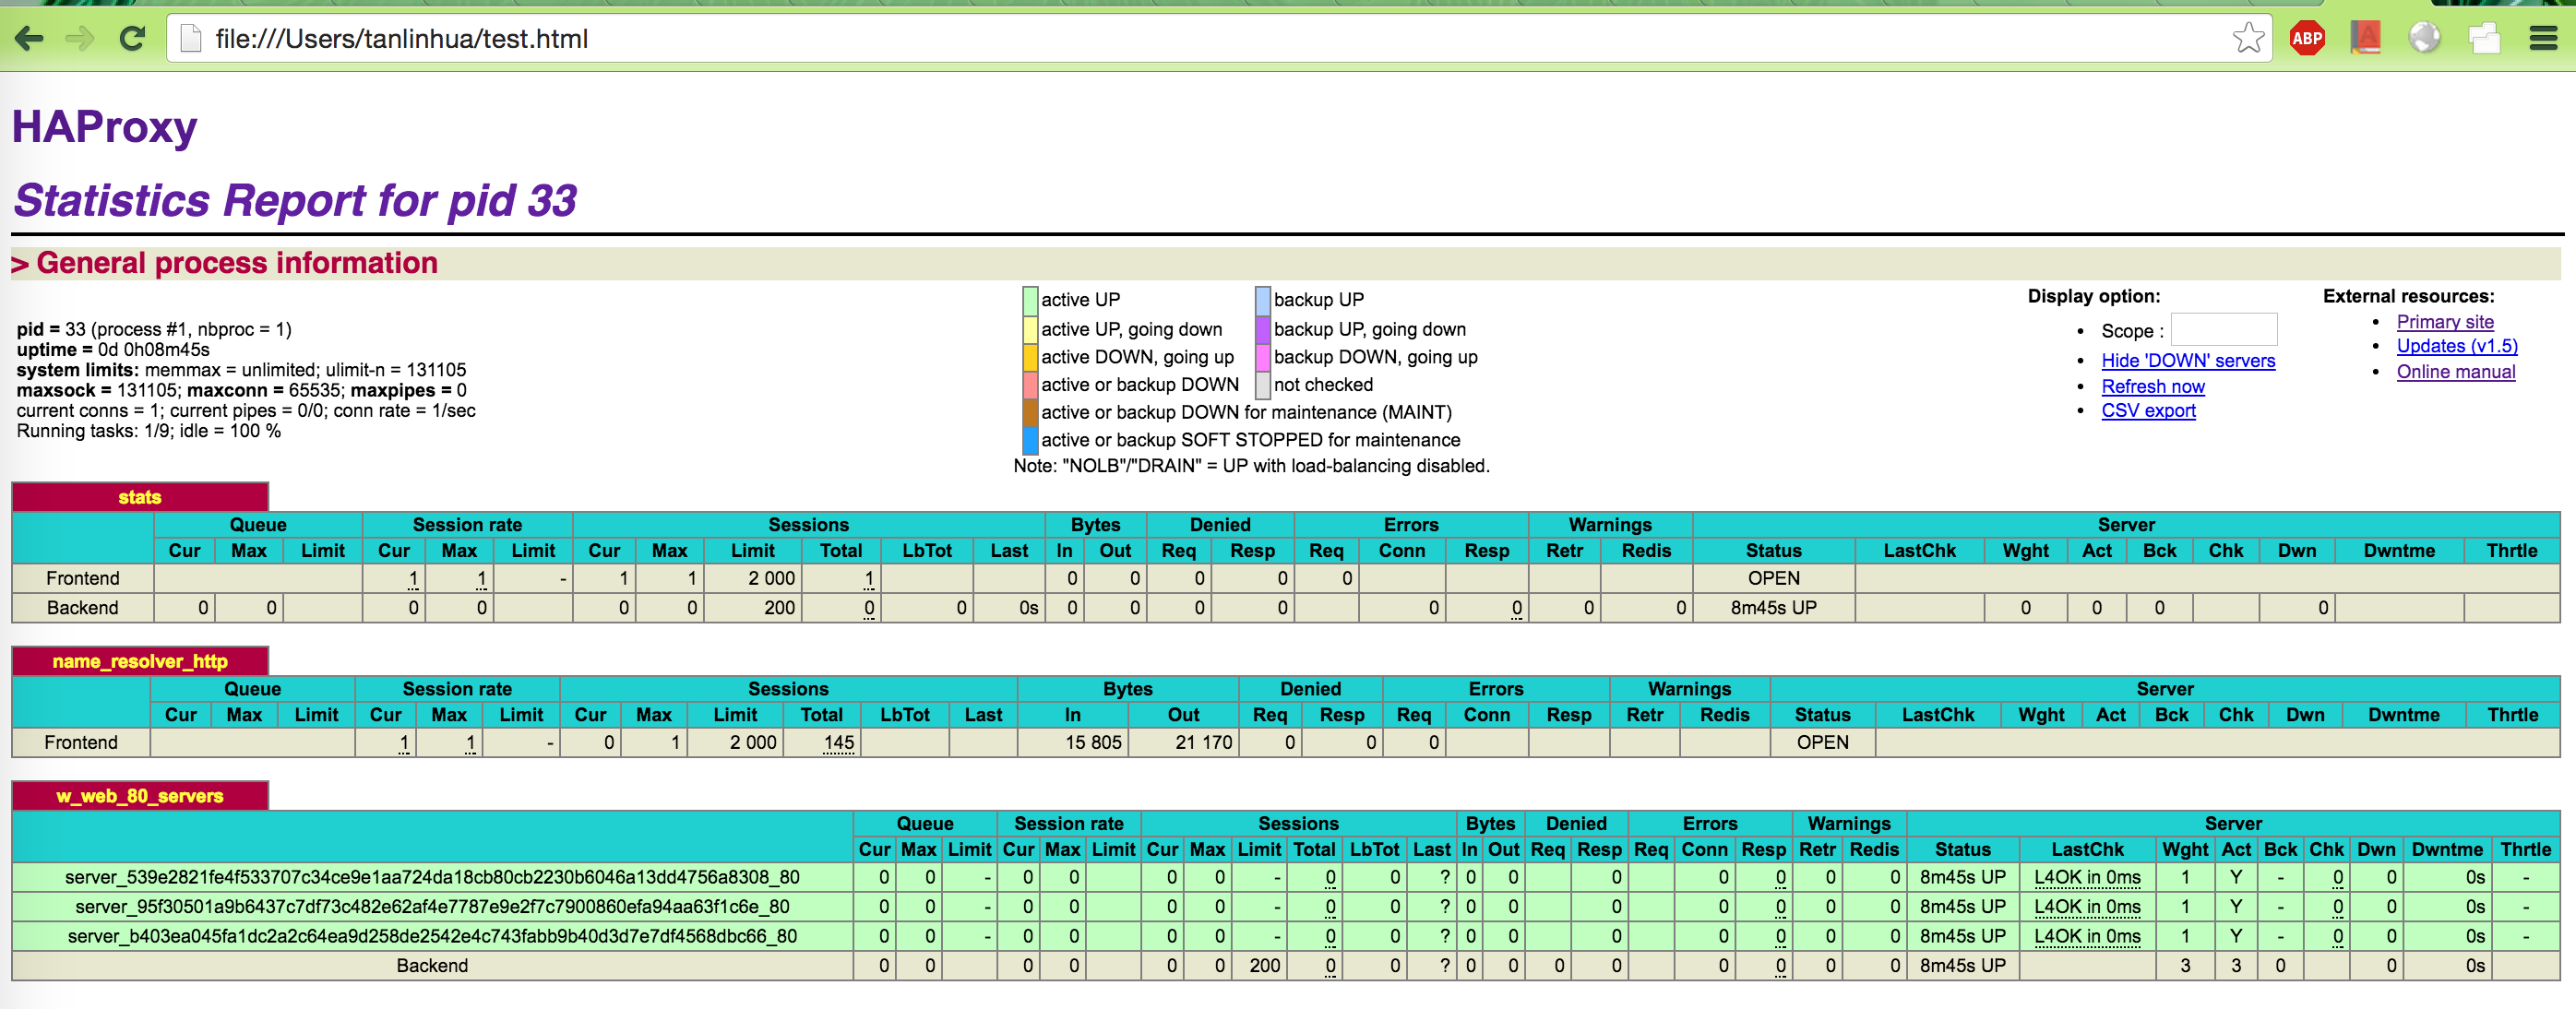2576x1009 pixels.
Task: Click server_539e2821fe4f533707c34ce9e1aa724da18cb80cb2230b6046a13dd4756a8308_80 row name
Action: click(x=432, y=877)
